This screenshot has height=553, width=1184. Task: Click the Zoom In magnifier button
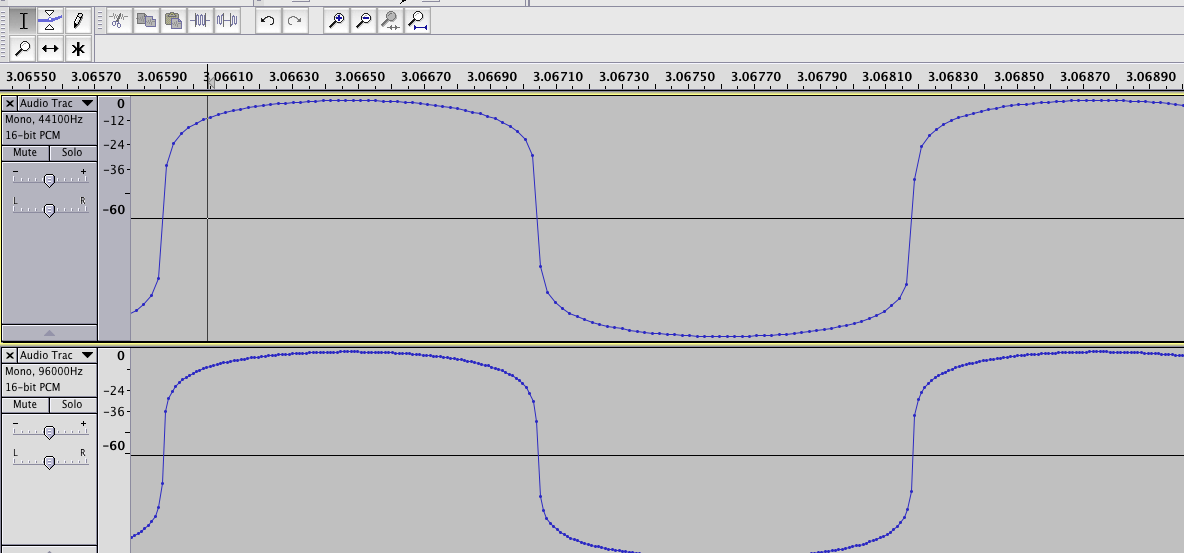point(337,20)
